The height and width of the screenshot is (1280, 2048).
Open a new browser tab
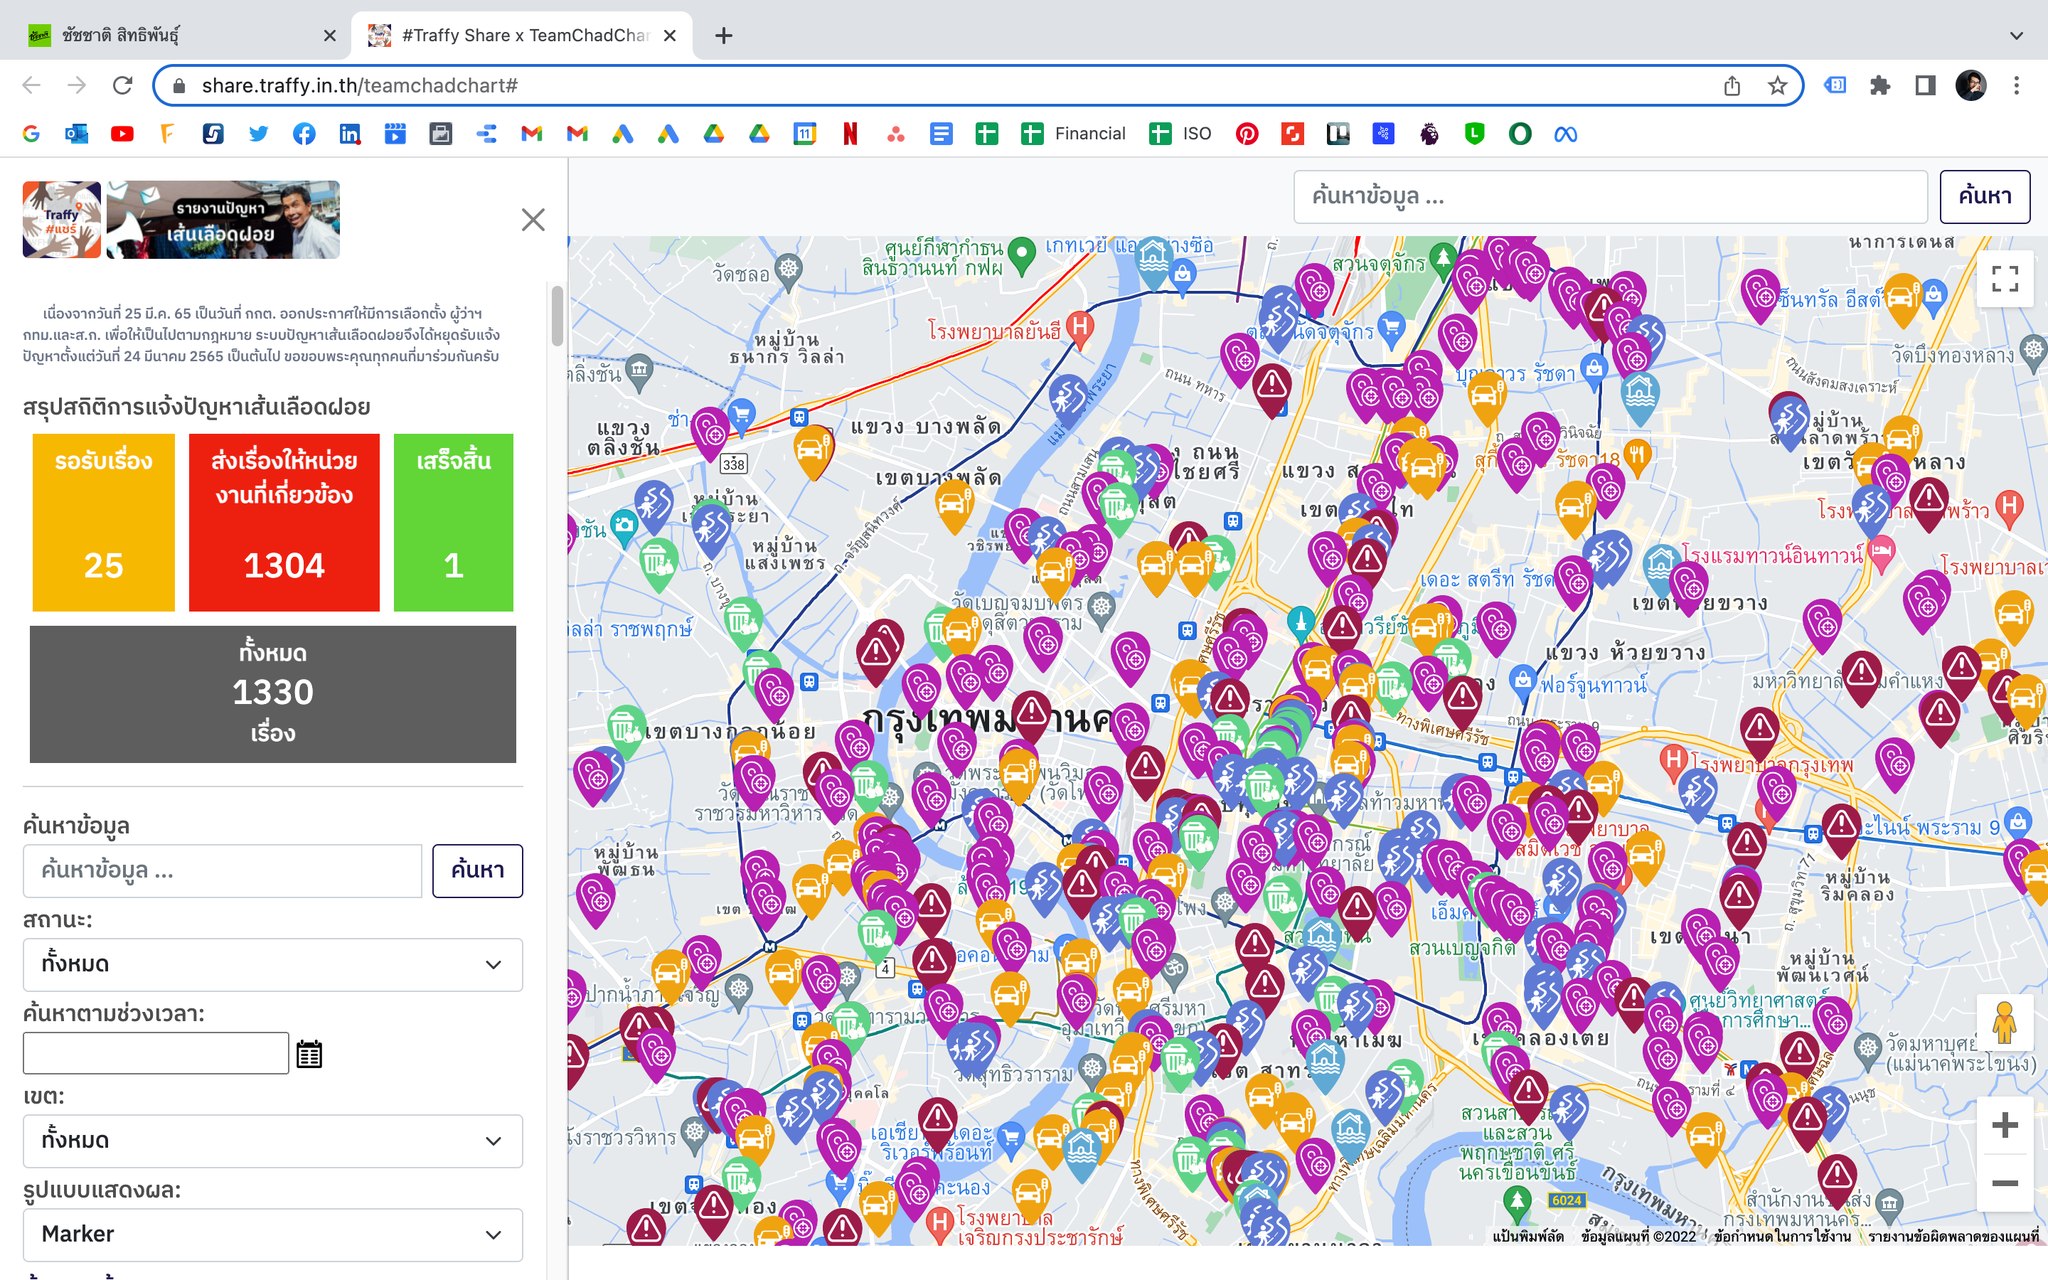coord(724,36)
